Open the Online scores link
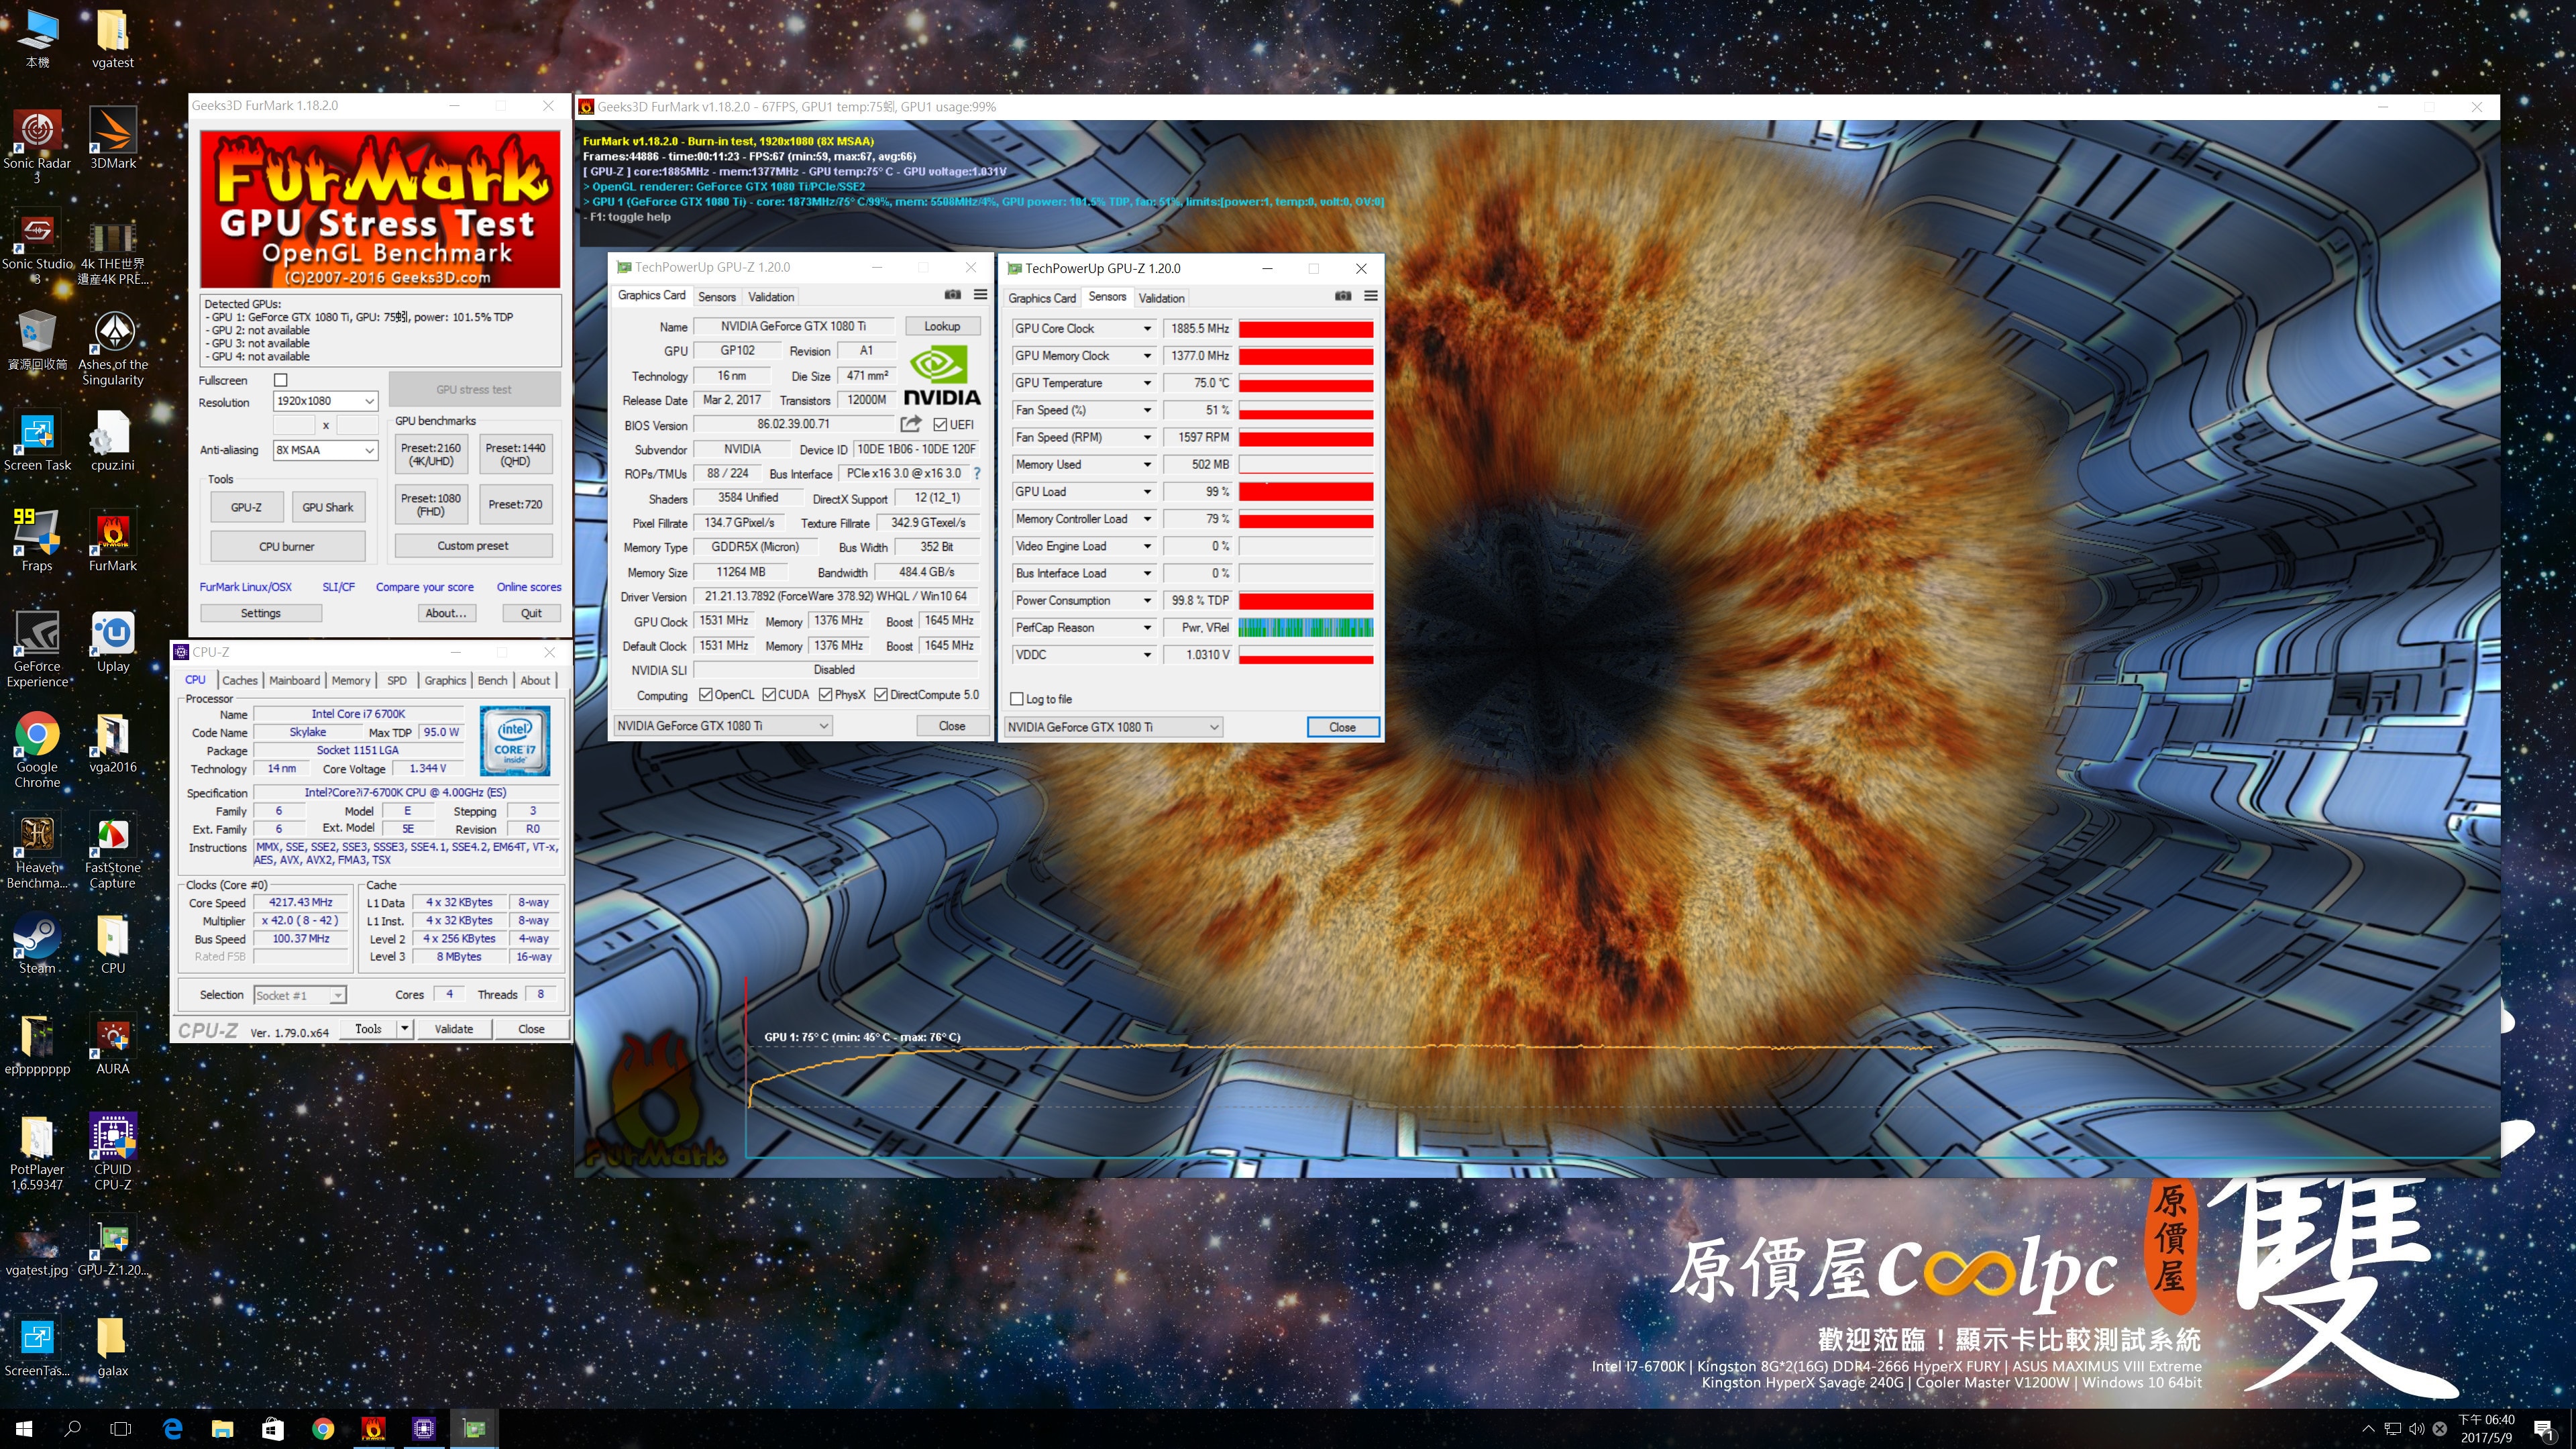 tap(529, 587)
